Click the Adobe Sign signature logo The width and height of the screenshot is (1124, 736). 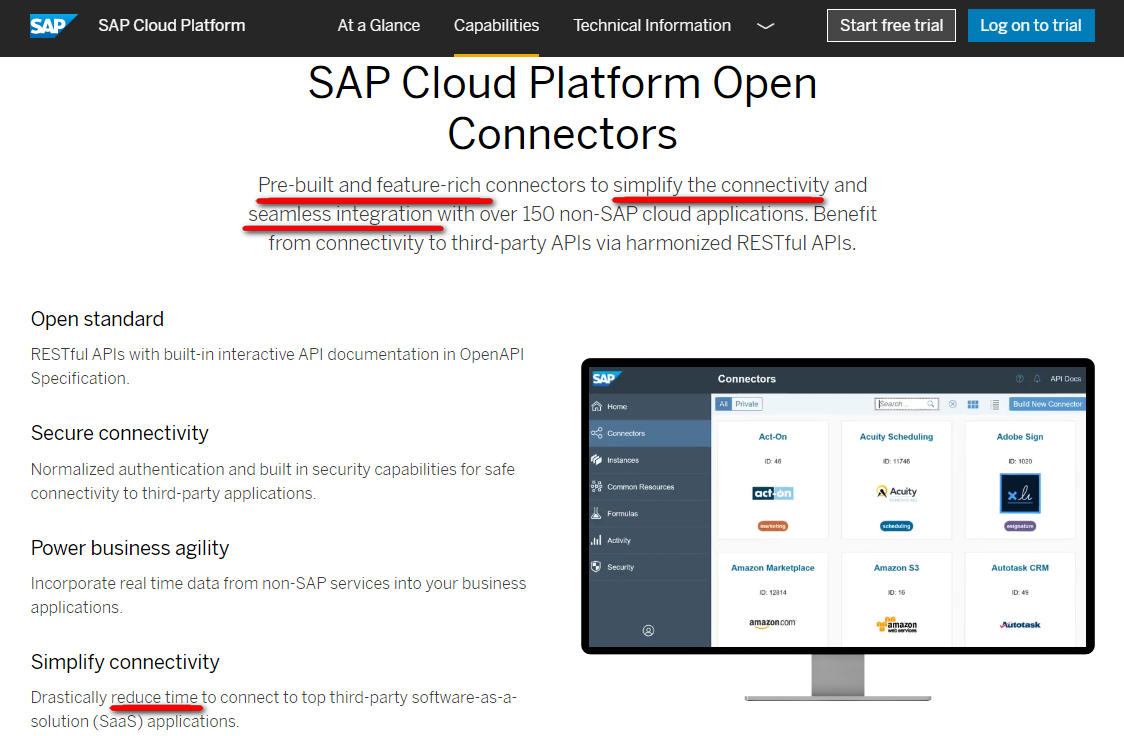pyautogui.click(x=1019, y=493)
